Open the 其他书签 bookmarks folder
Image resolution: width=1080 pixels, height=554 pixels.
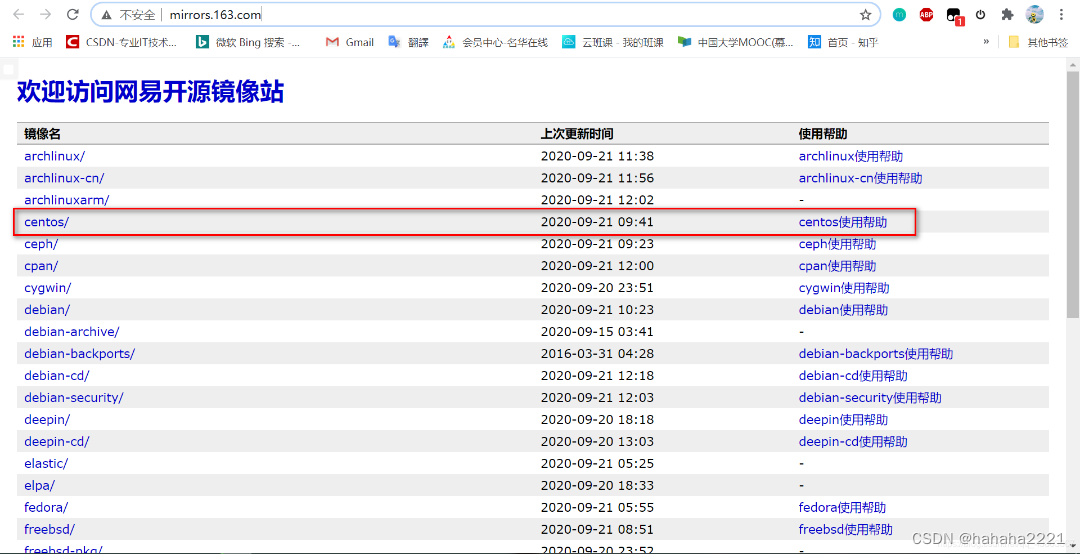1037,42
